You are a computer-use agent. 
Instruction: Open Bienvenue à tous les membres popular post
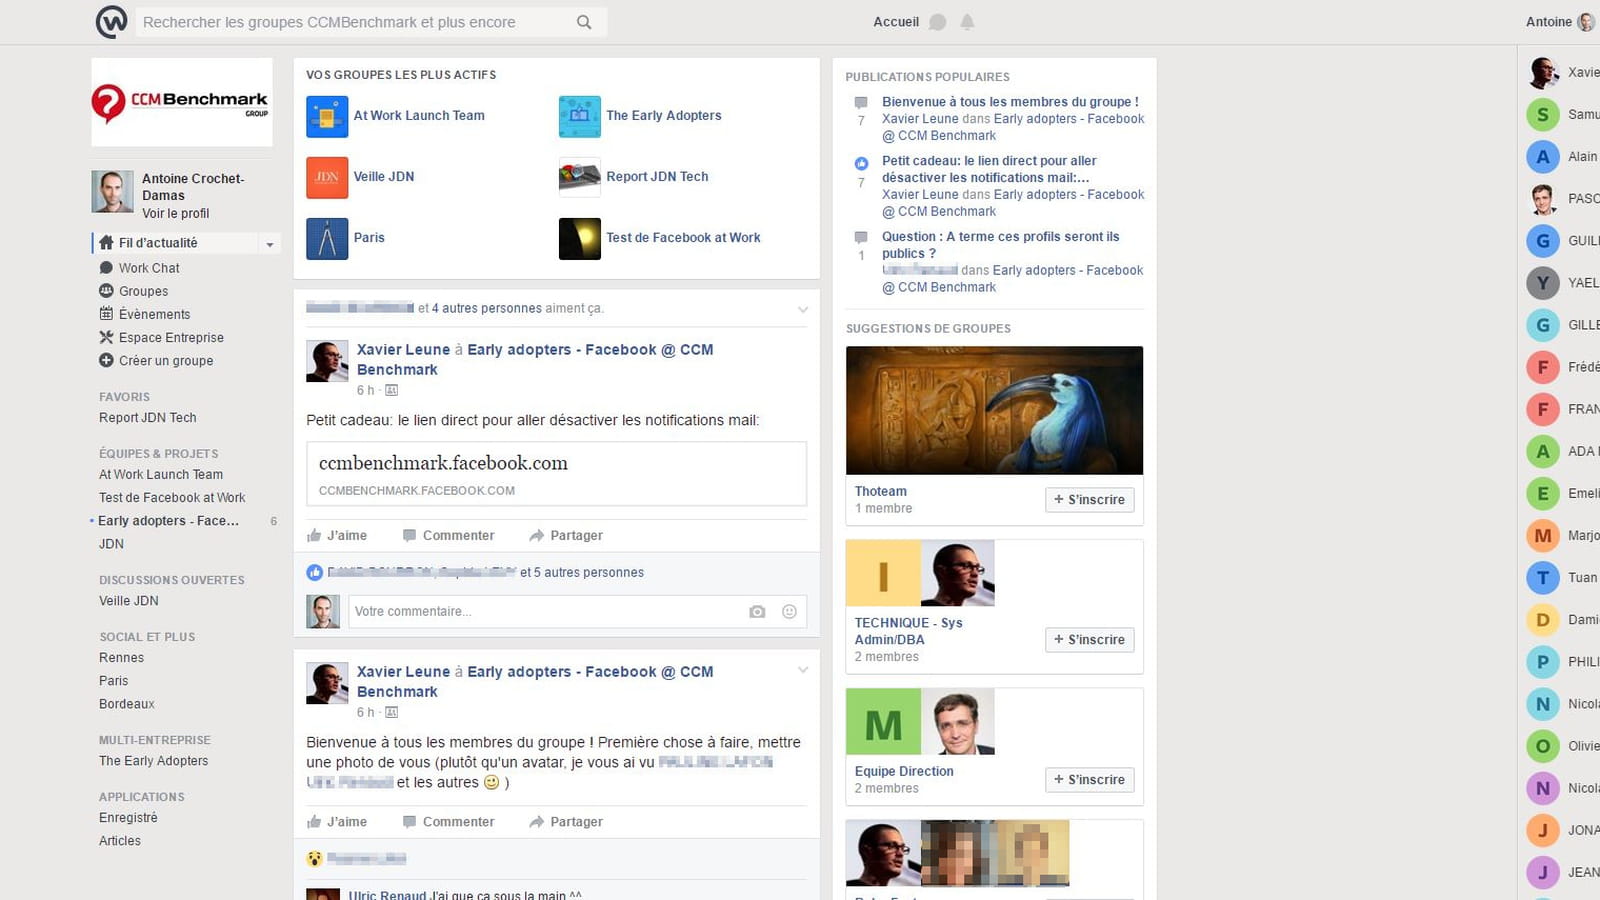(x=1010, y=102)
